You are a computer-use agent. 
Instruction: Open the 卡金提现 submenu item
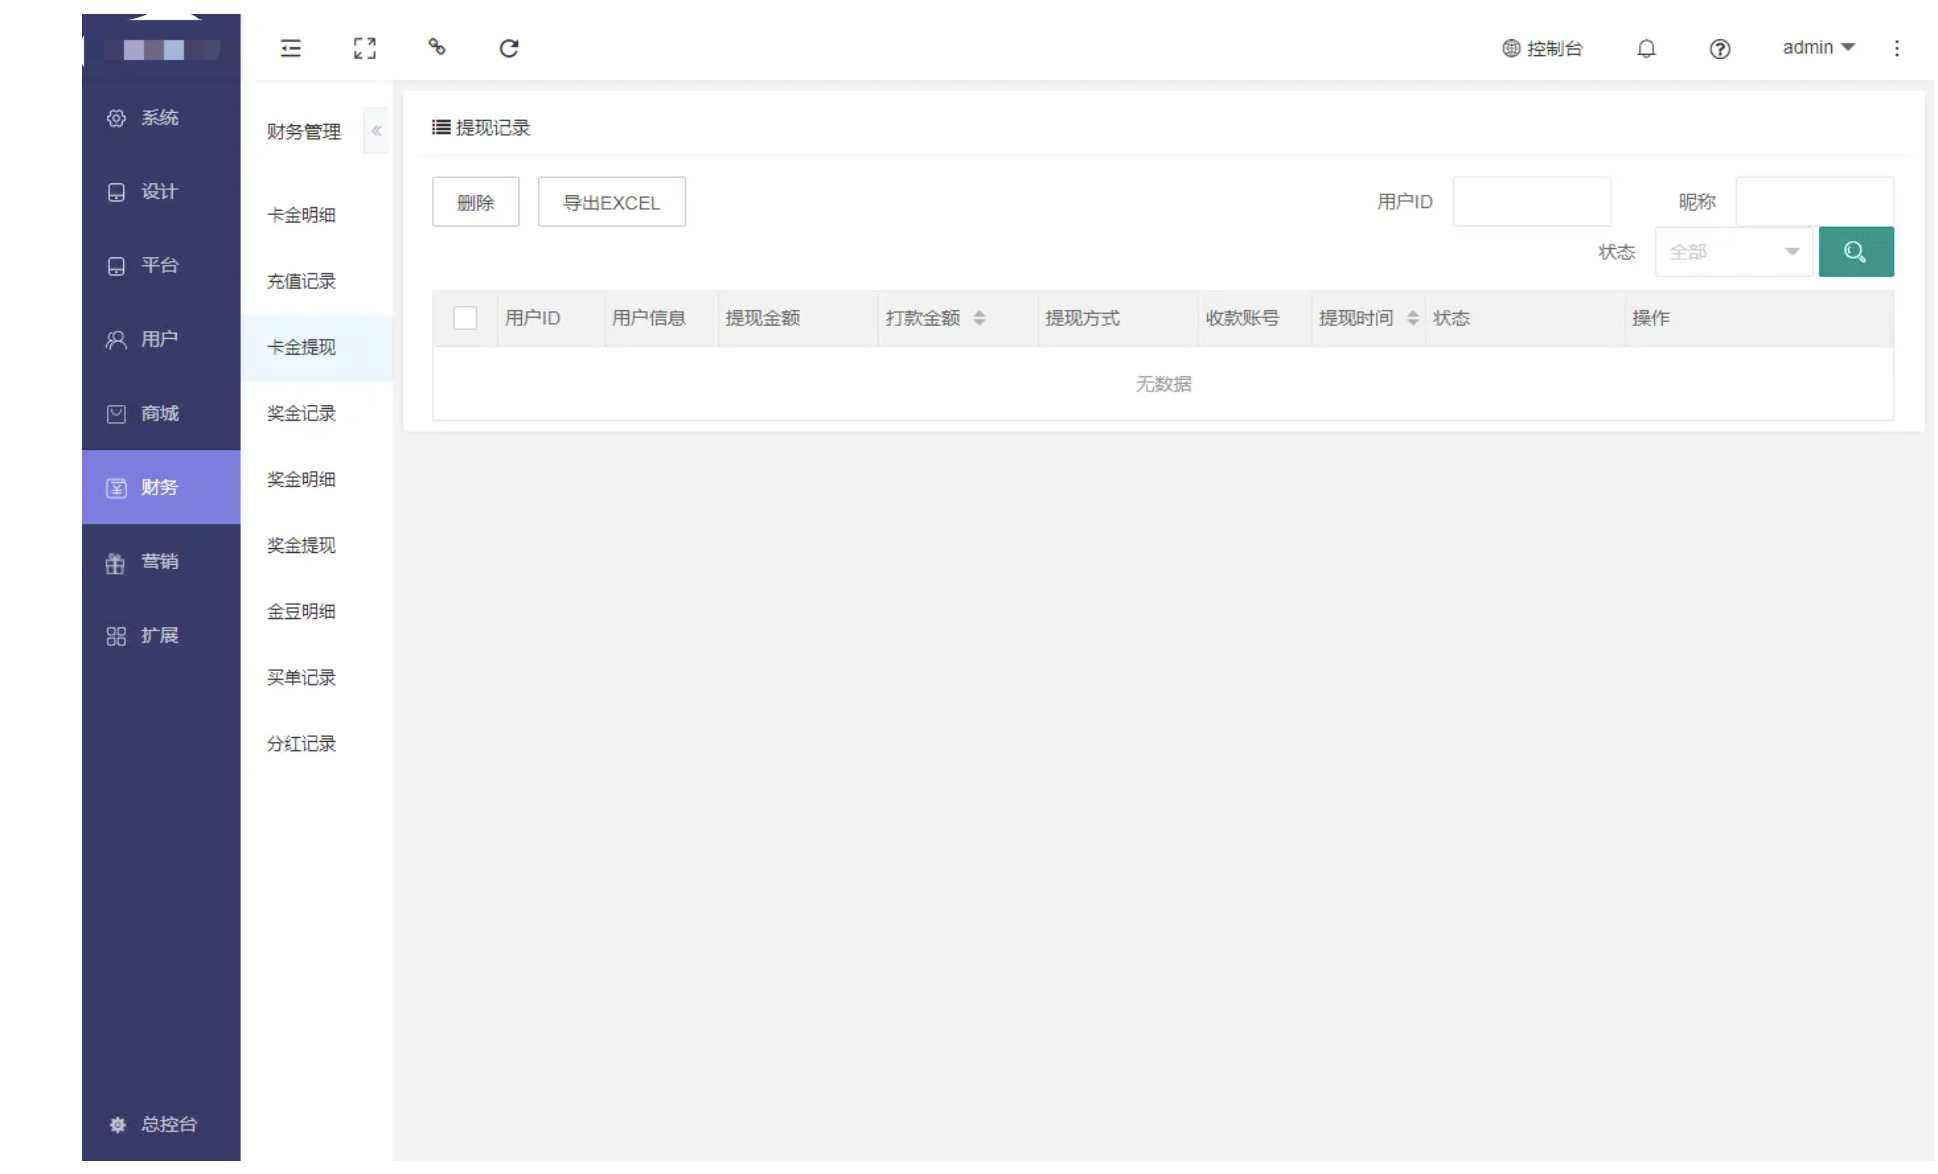pyautogui.click(x=317, y=347)
